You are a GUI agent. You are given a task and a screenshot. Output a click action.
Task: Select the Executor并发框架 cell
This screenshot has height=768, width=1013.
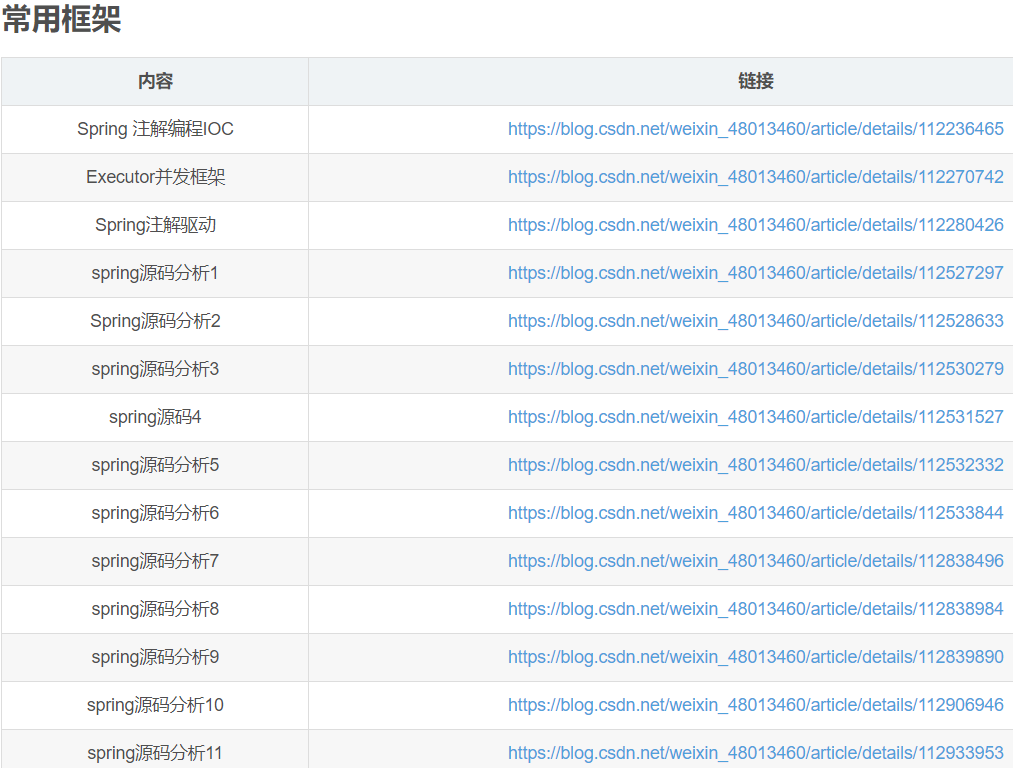[155, 177]
